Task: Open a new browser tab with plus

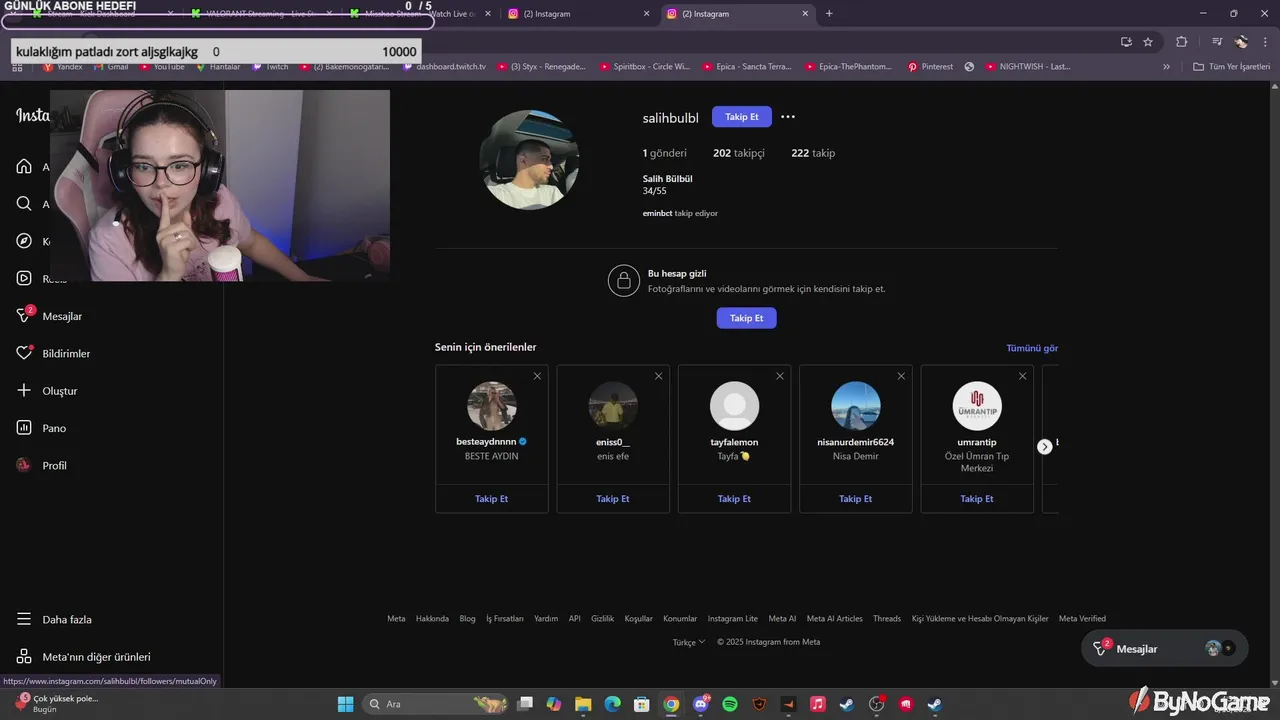Action: [x=829, y=14]
